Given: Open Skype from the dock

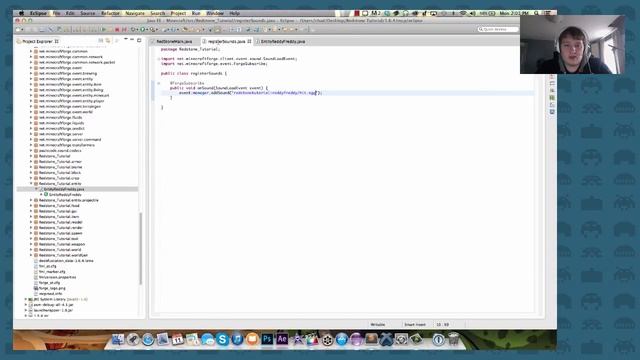Looking at the screenshot, I should [x=222, y=339].
